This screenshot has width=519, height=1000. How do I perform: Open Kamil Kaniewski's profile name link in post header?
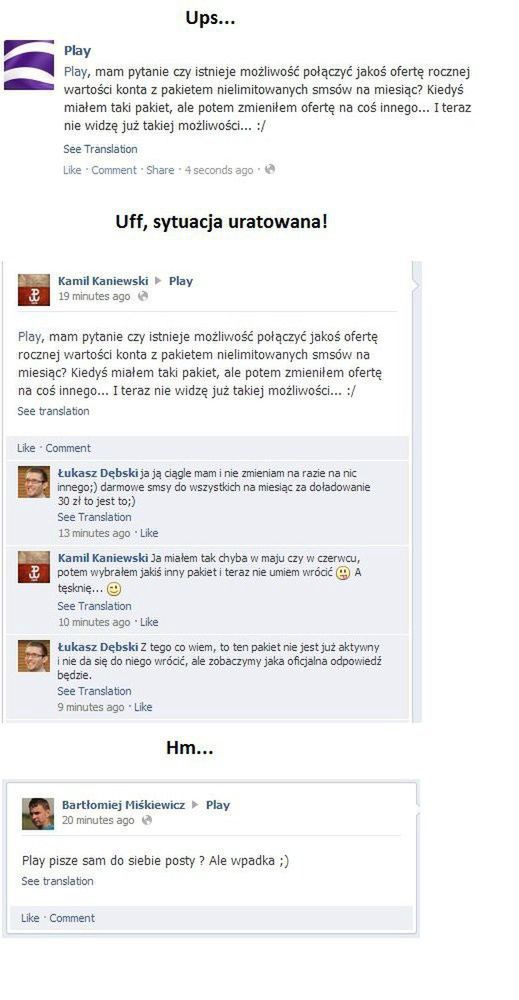coord(103,281)
